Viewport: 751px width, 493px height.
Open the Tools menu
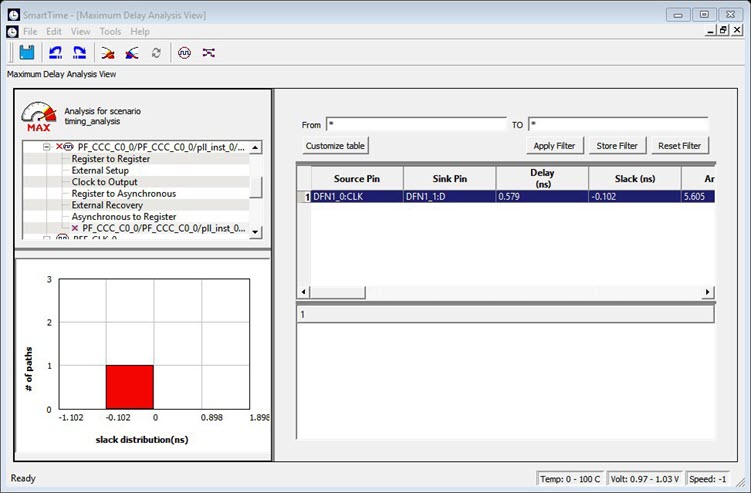click(110, 32)
